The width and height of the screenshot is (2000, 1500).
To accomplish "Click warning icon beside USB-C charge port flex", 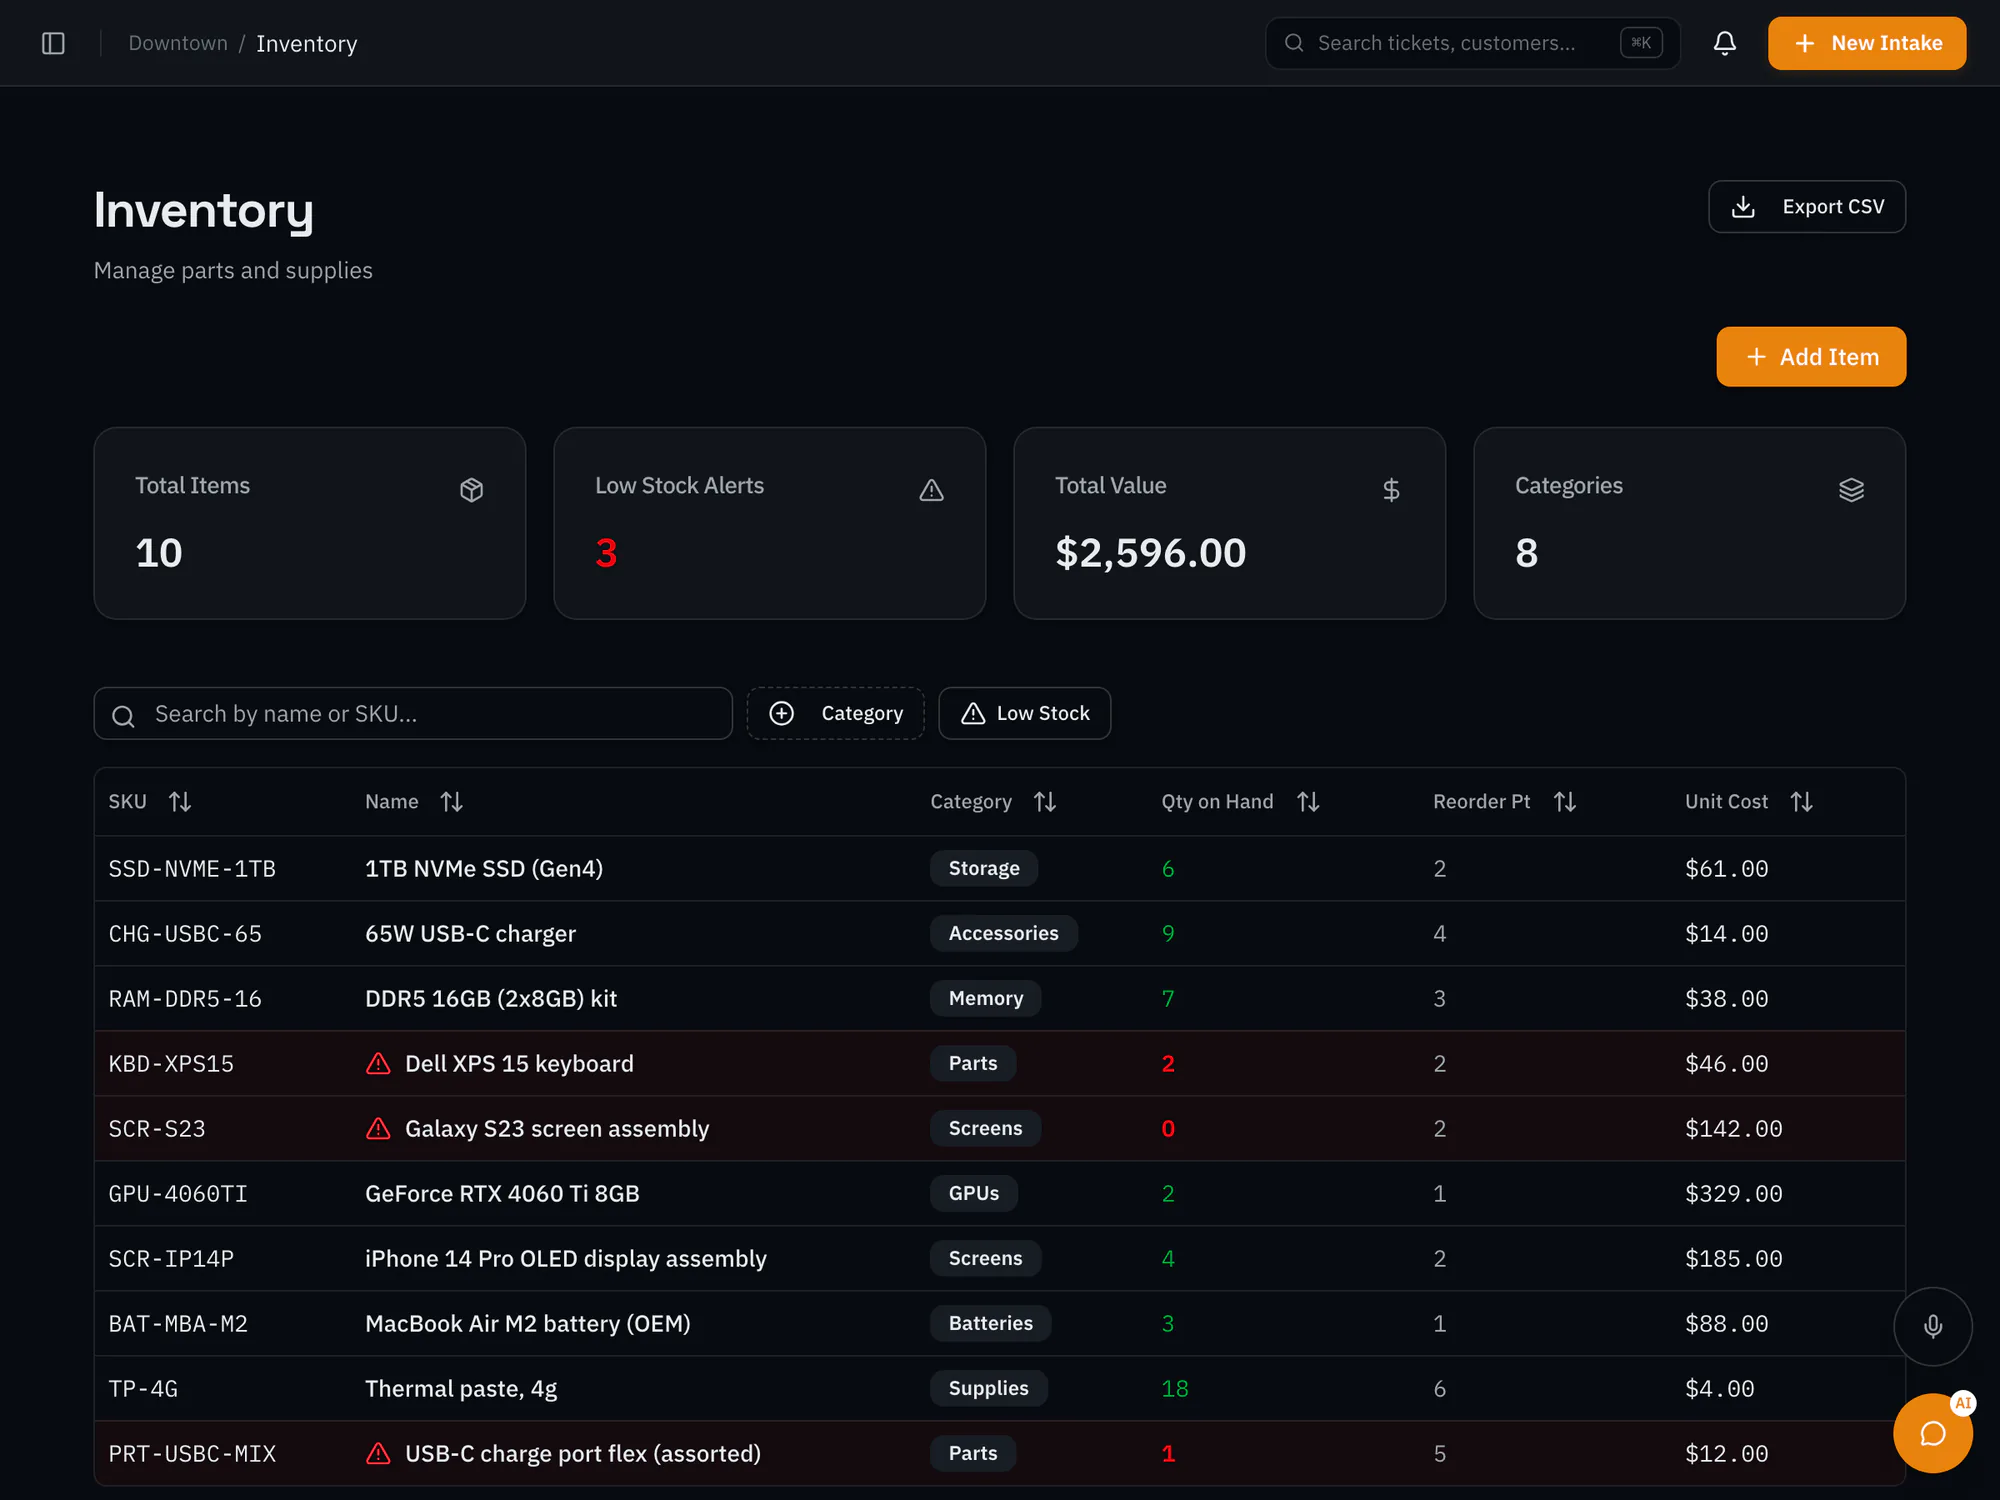I will [378, 1453].
